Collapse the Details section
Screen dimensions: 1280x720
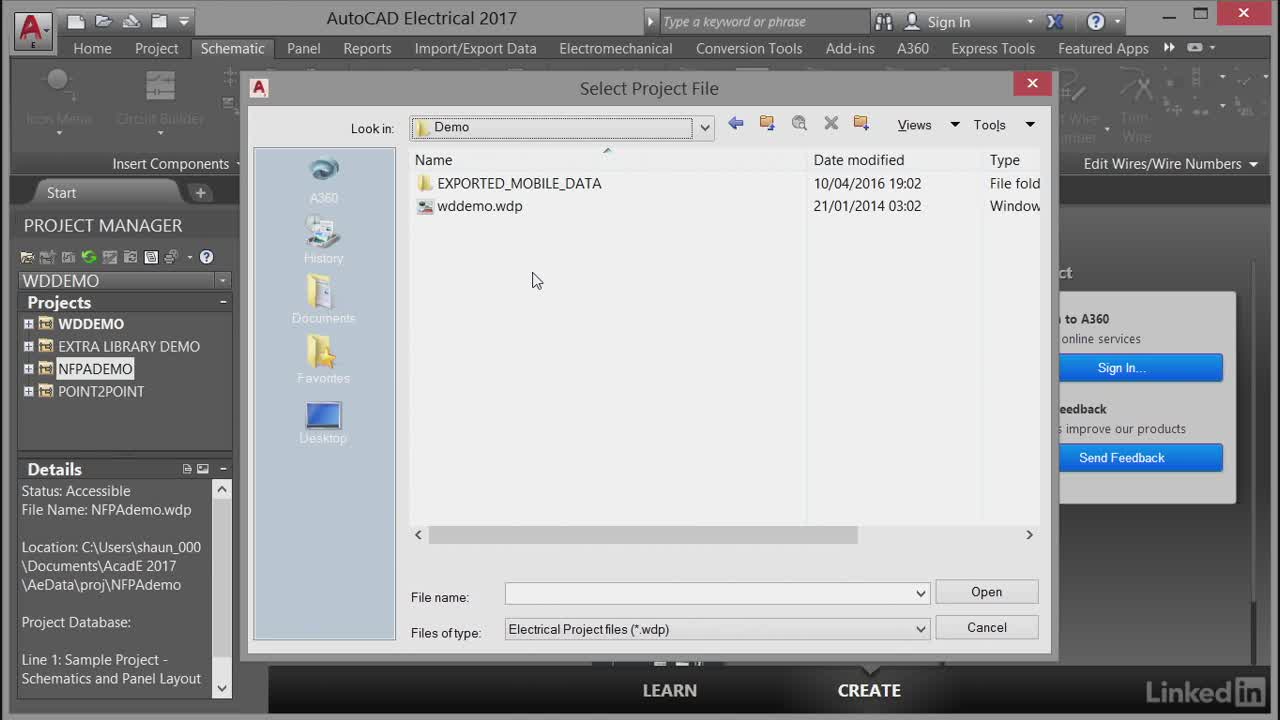[223, 469]
